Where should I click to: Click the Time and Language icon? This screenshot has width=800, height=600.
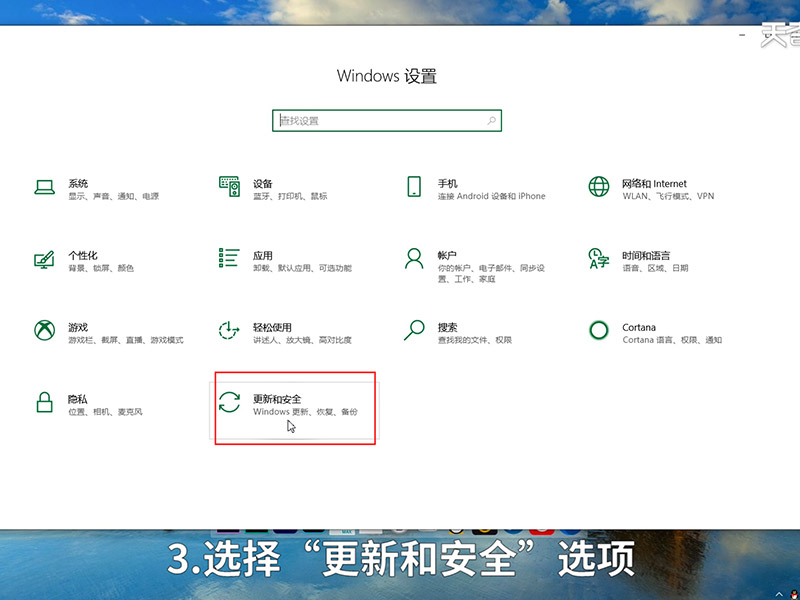(598, 258)
